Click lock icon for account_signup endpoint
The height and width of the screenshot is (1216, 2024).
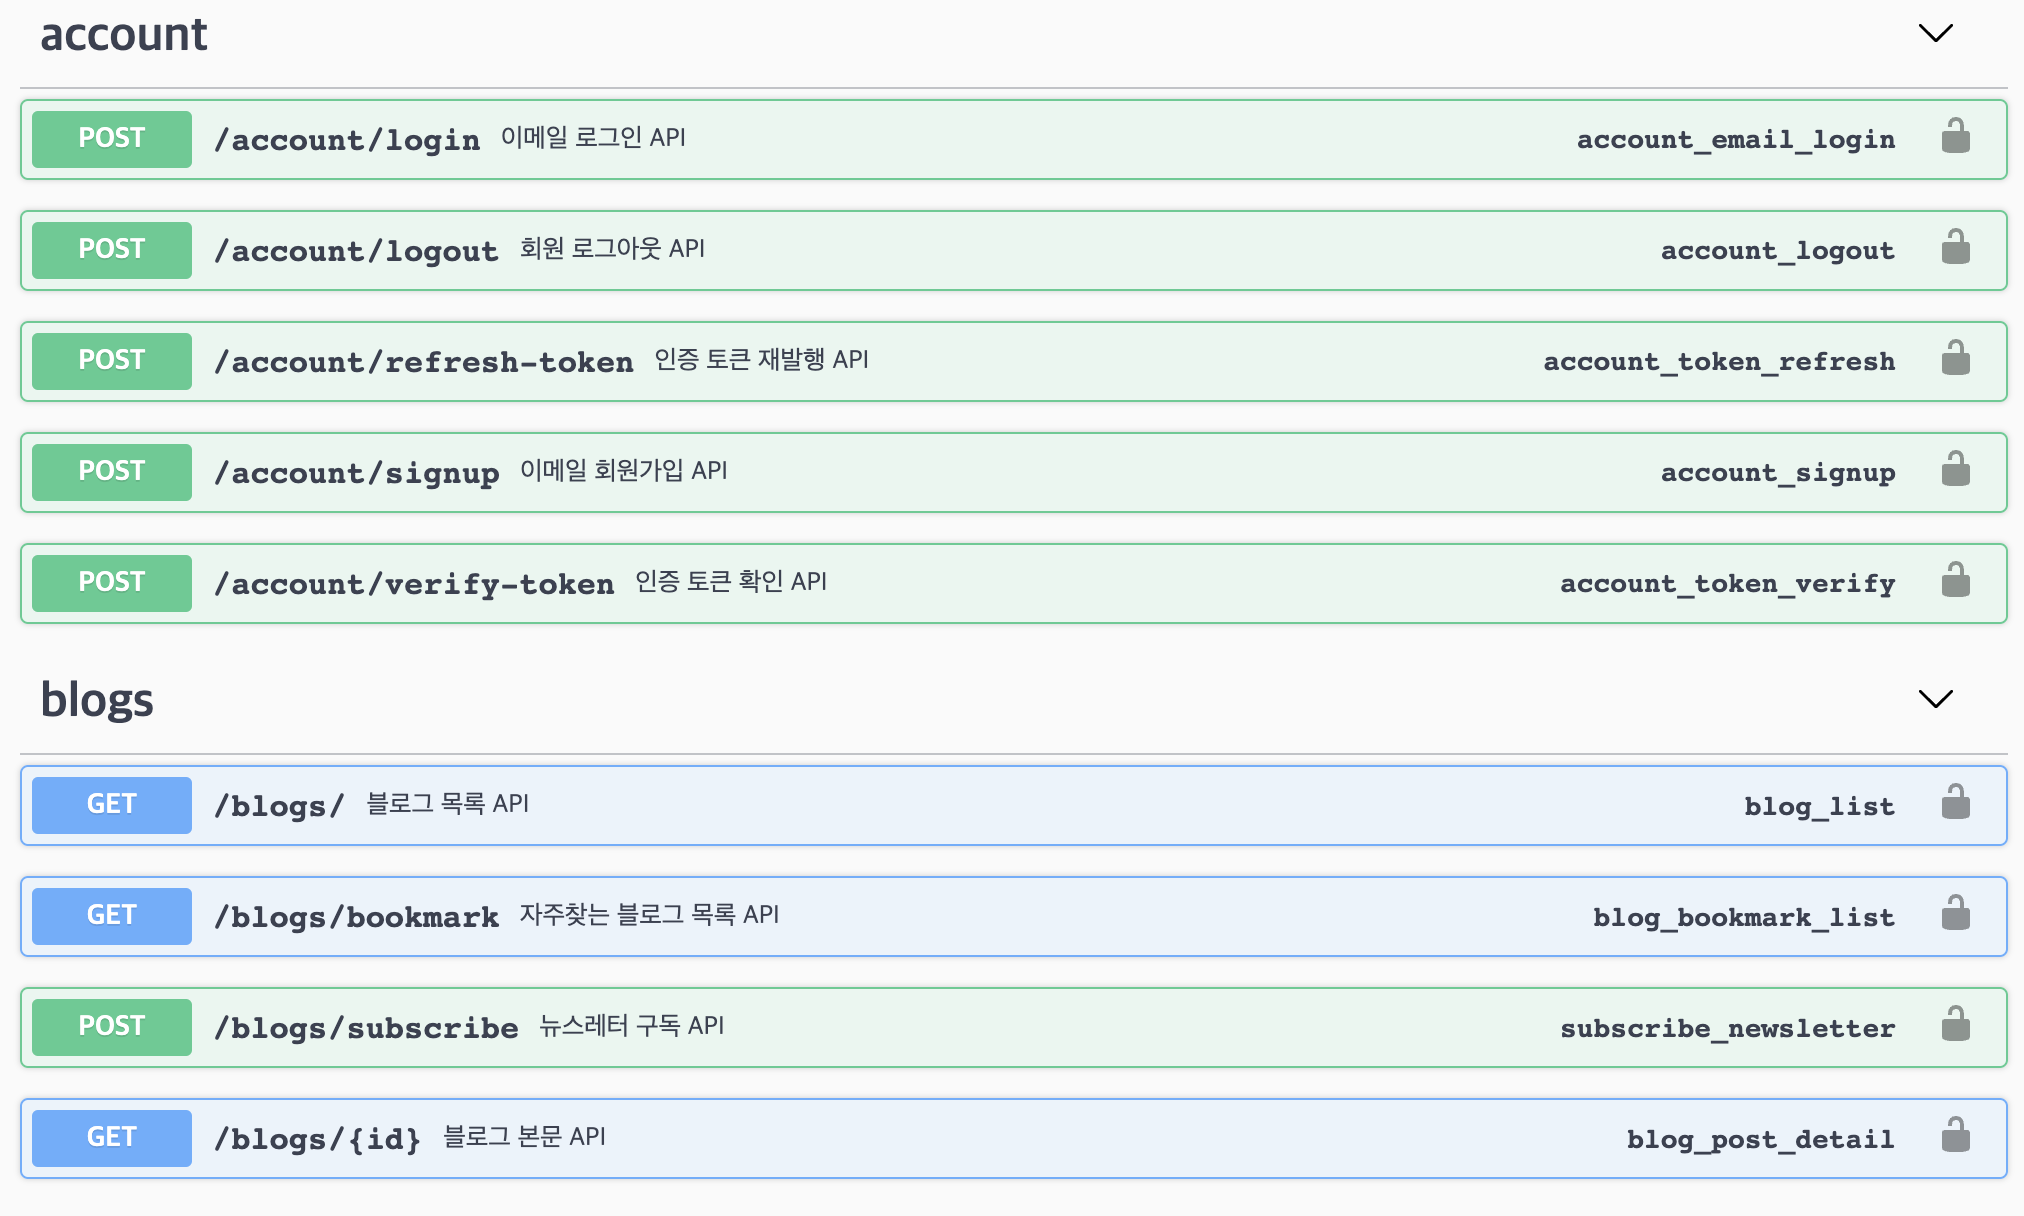tap(1955, 470)
